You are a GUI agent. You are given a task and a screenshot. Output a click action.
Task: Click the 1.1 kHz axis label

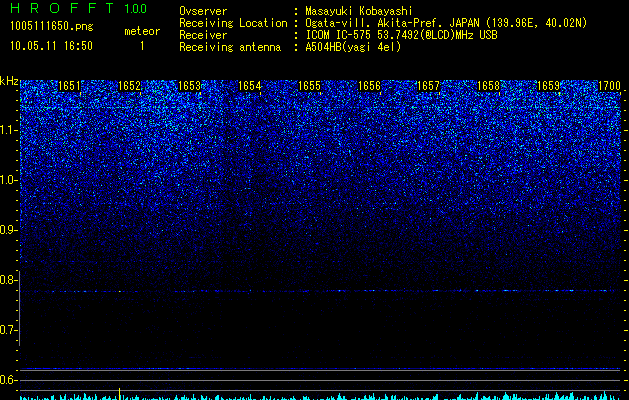9,130
